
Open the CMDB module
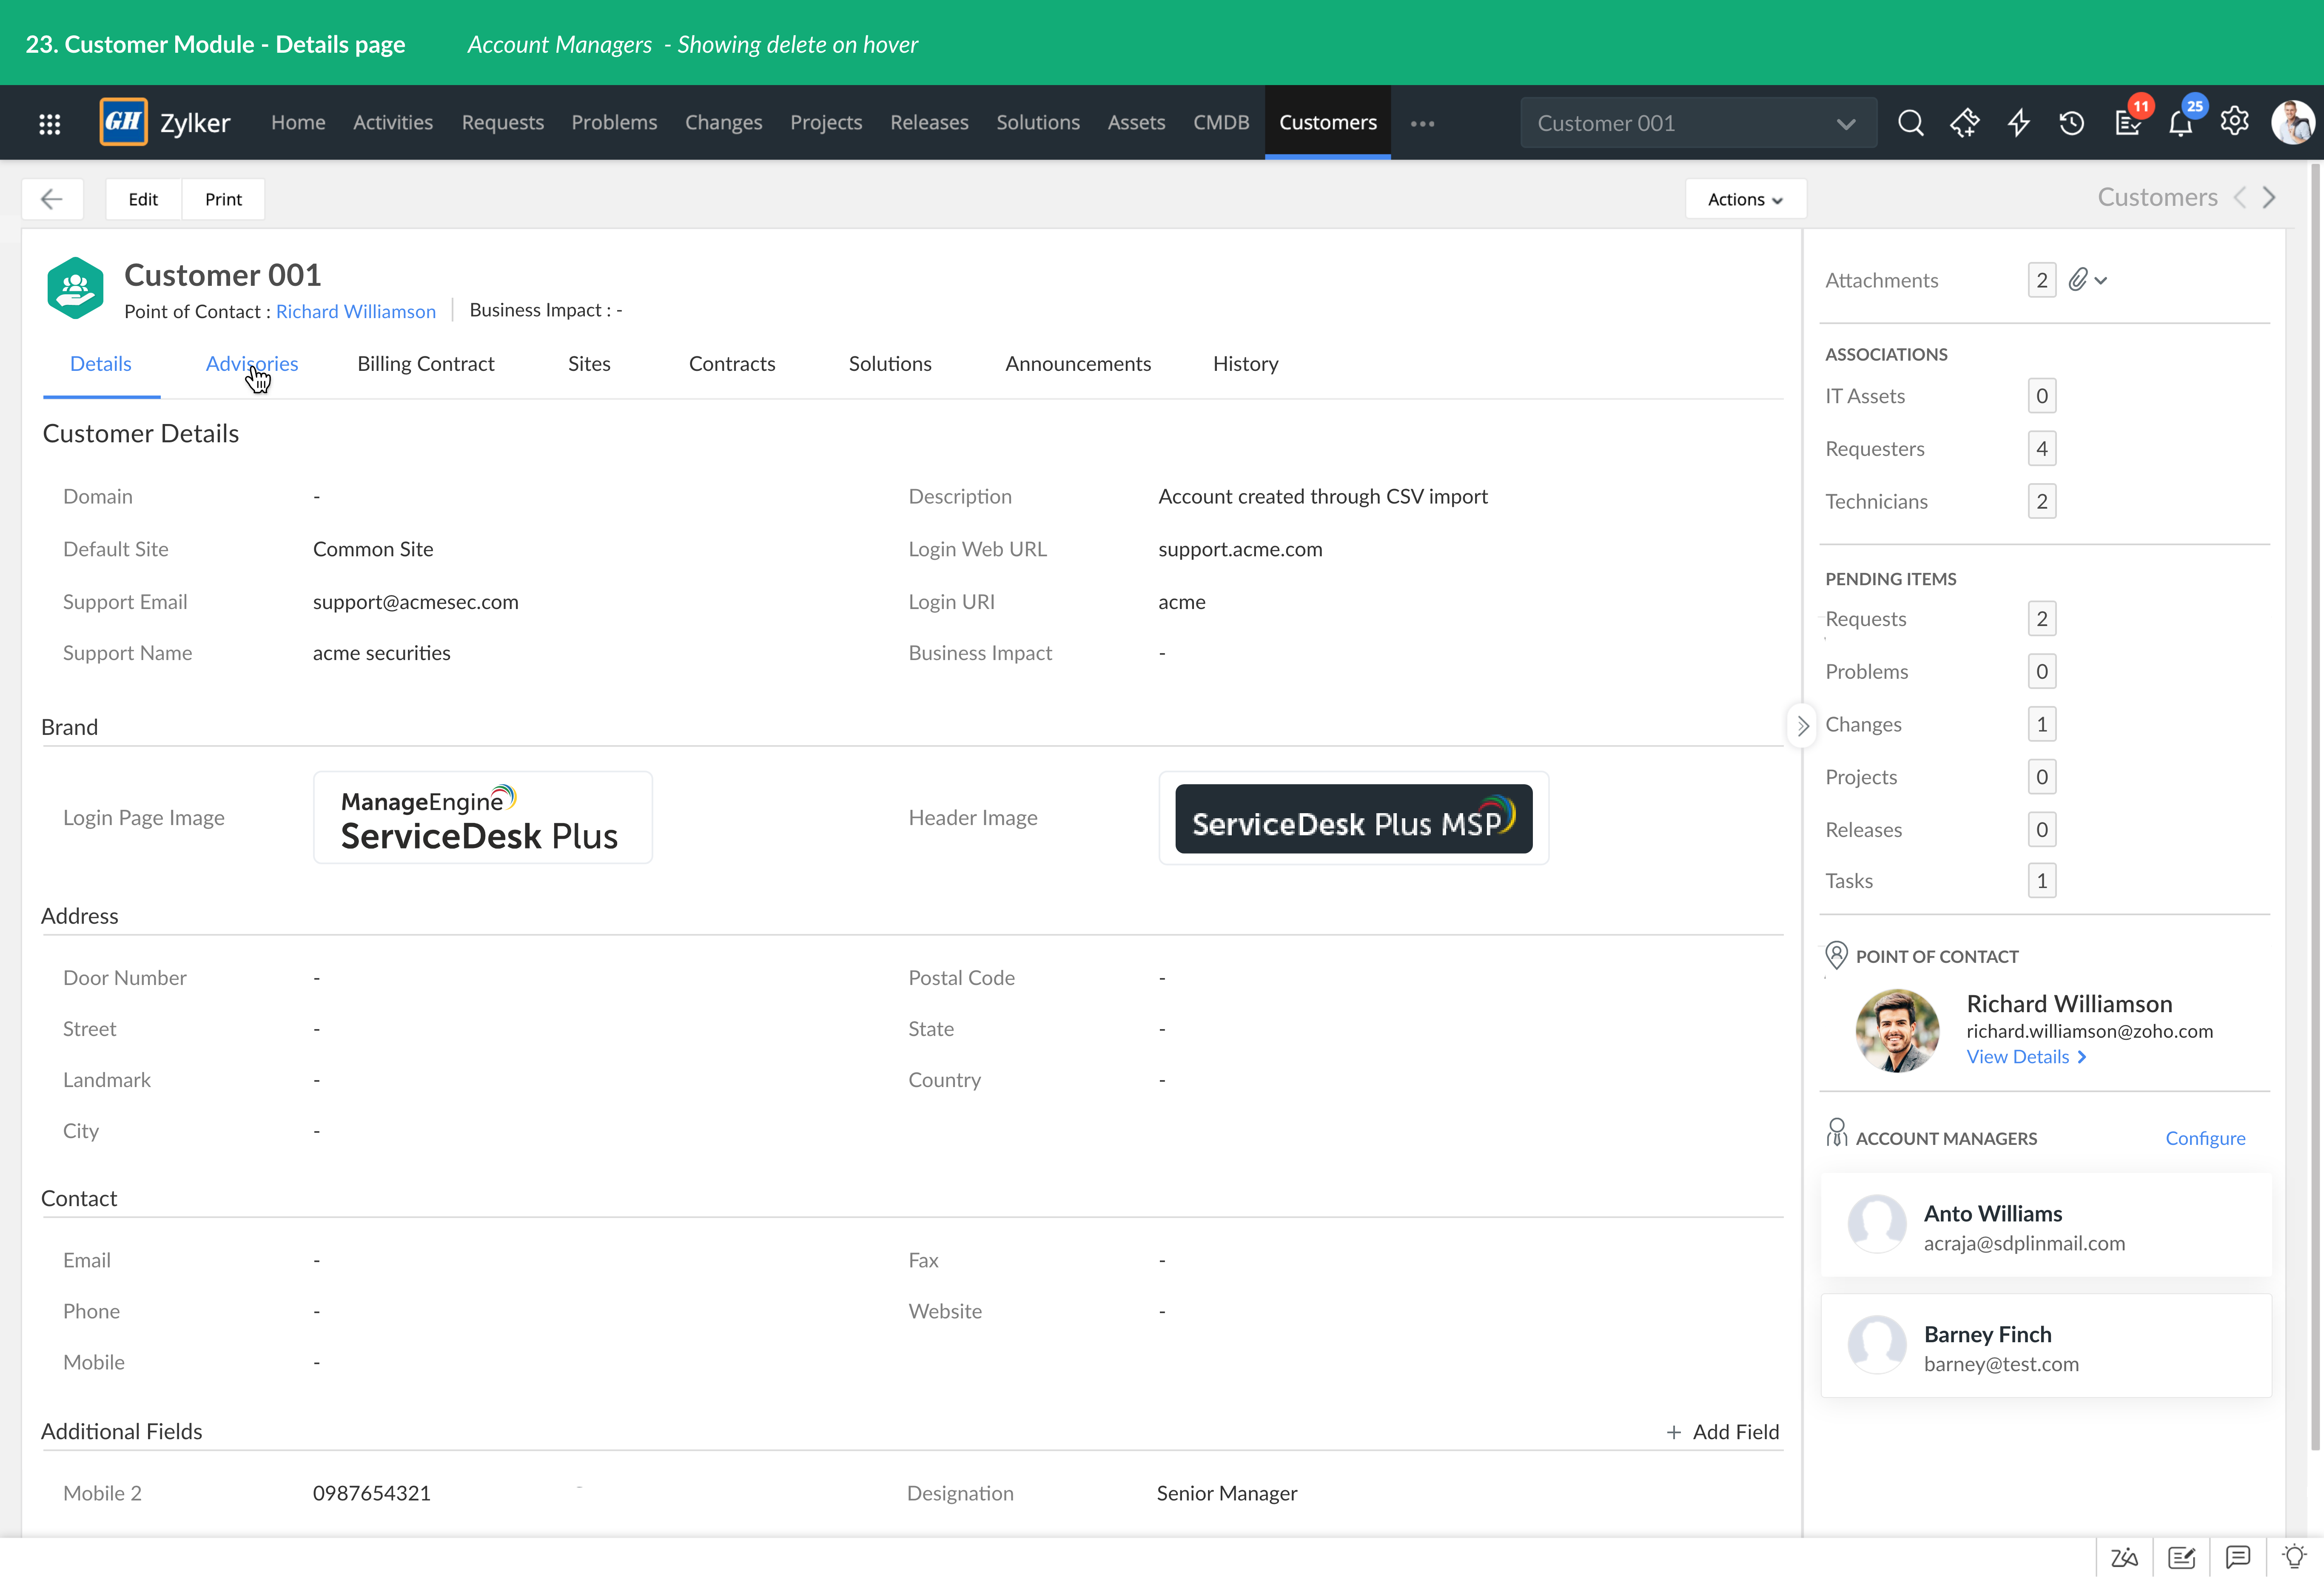pos(1221,123)
